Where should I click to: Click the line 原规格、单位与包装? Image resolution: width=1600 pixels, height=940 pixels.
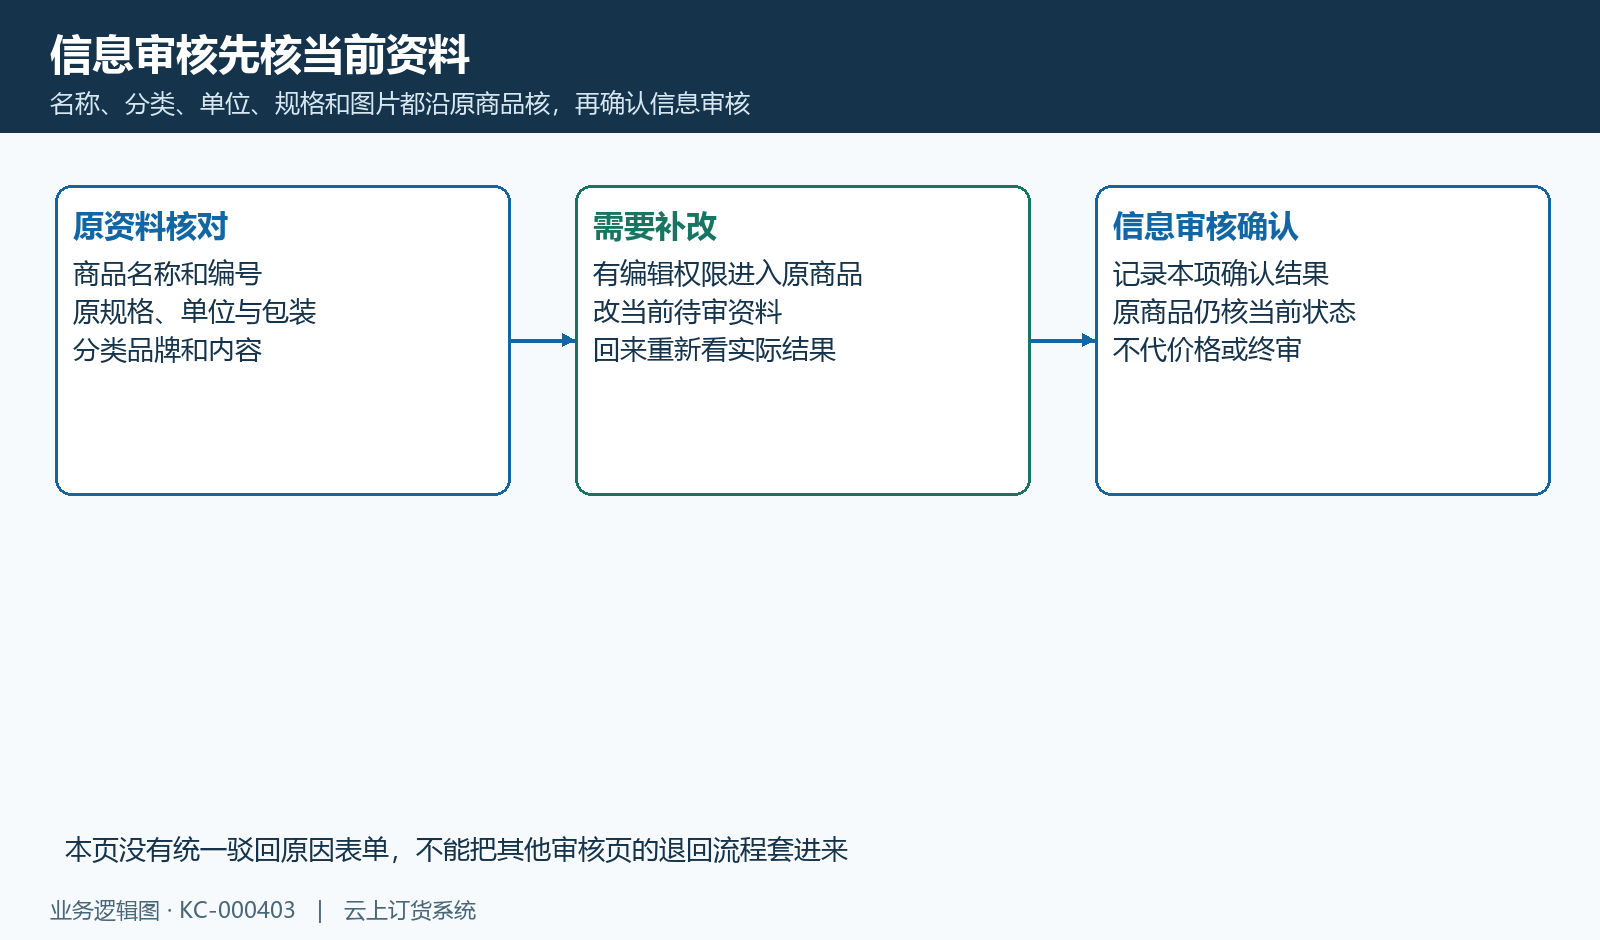[x=194, y=312]
